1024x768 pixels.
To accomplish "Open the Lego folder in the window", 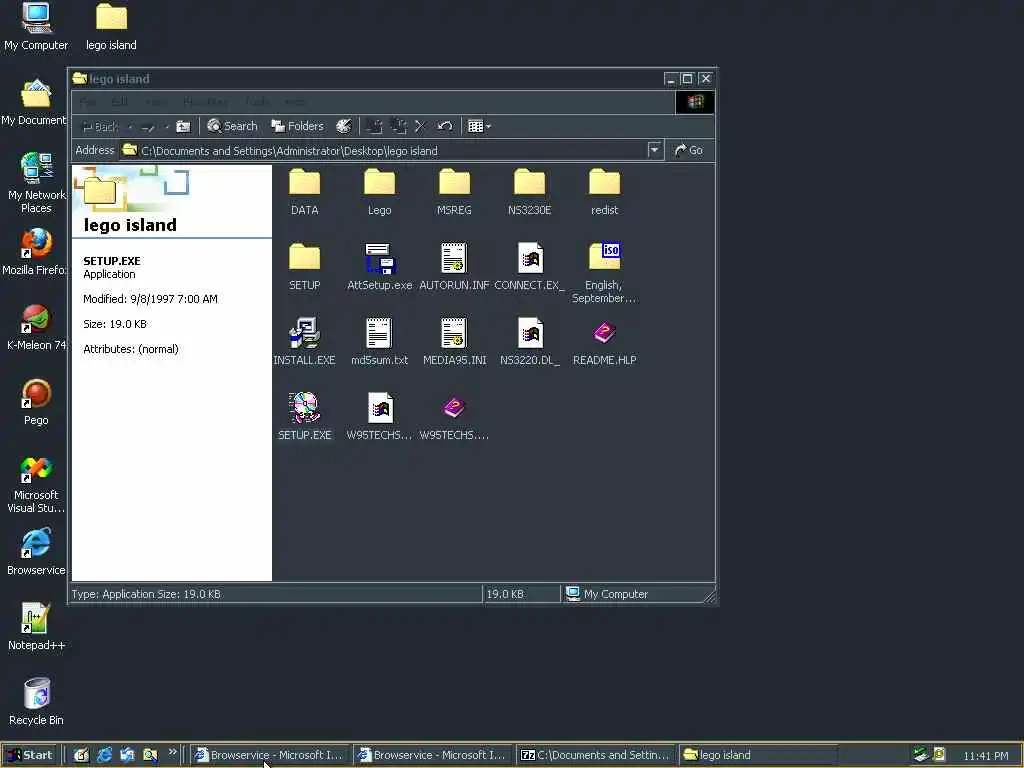I will (379, 191).
